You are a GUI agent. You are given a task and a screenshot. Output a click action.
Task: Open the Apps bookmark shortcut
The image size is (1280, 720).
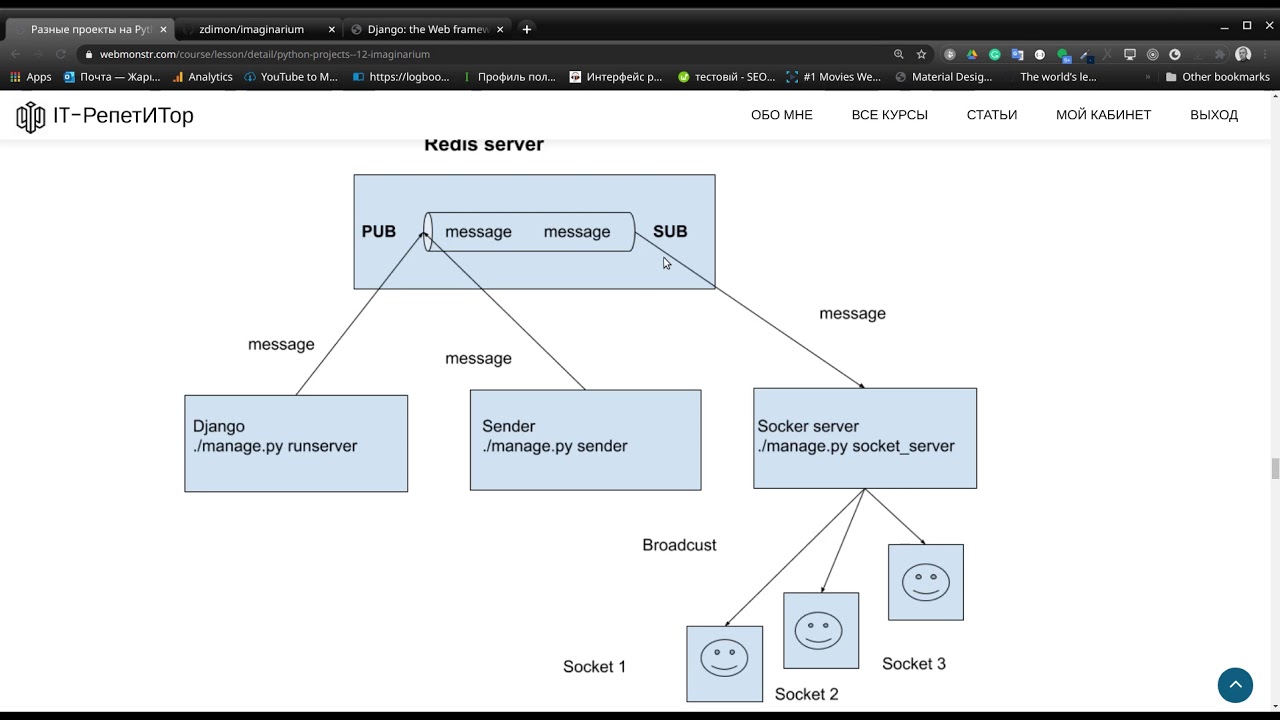click(31, 77)
